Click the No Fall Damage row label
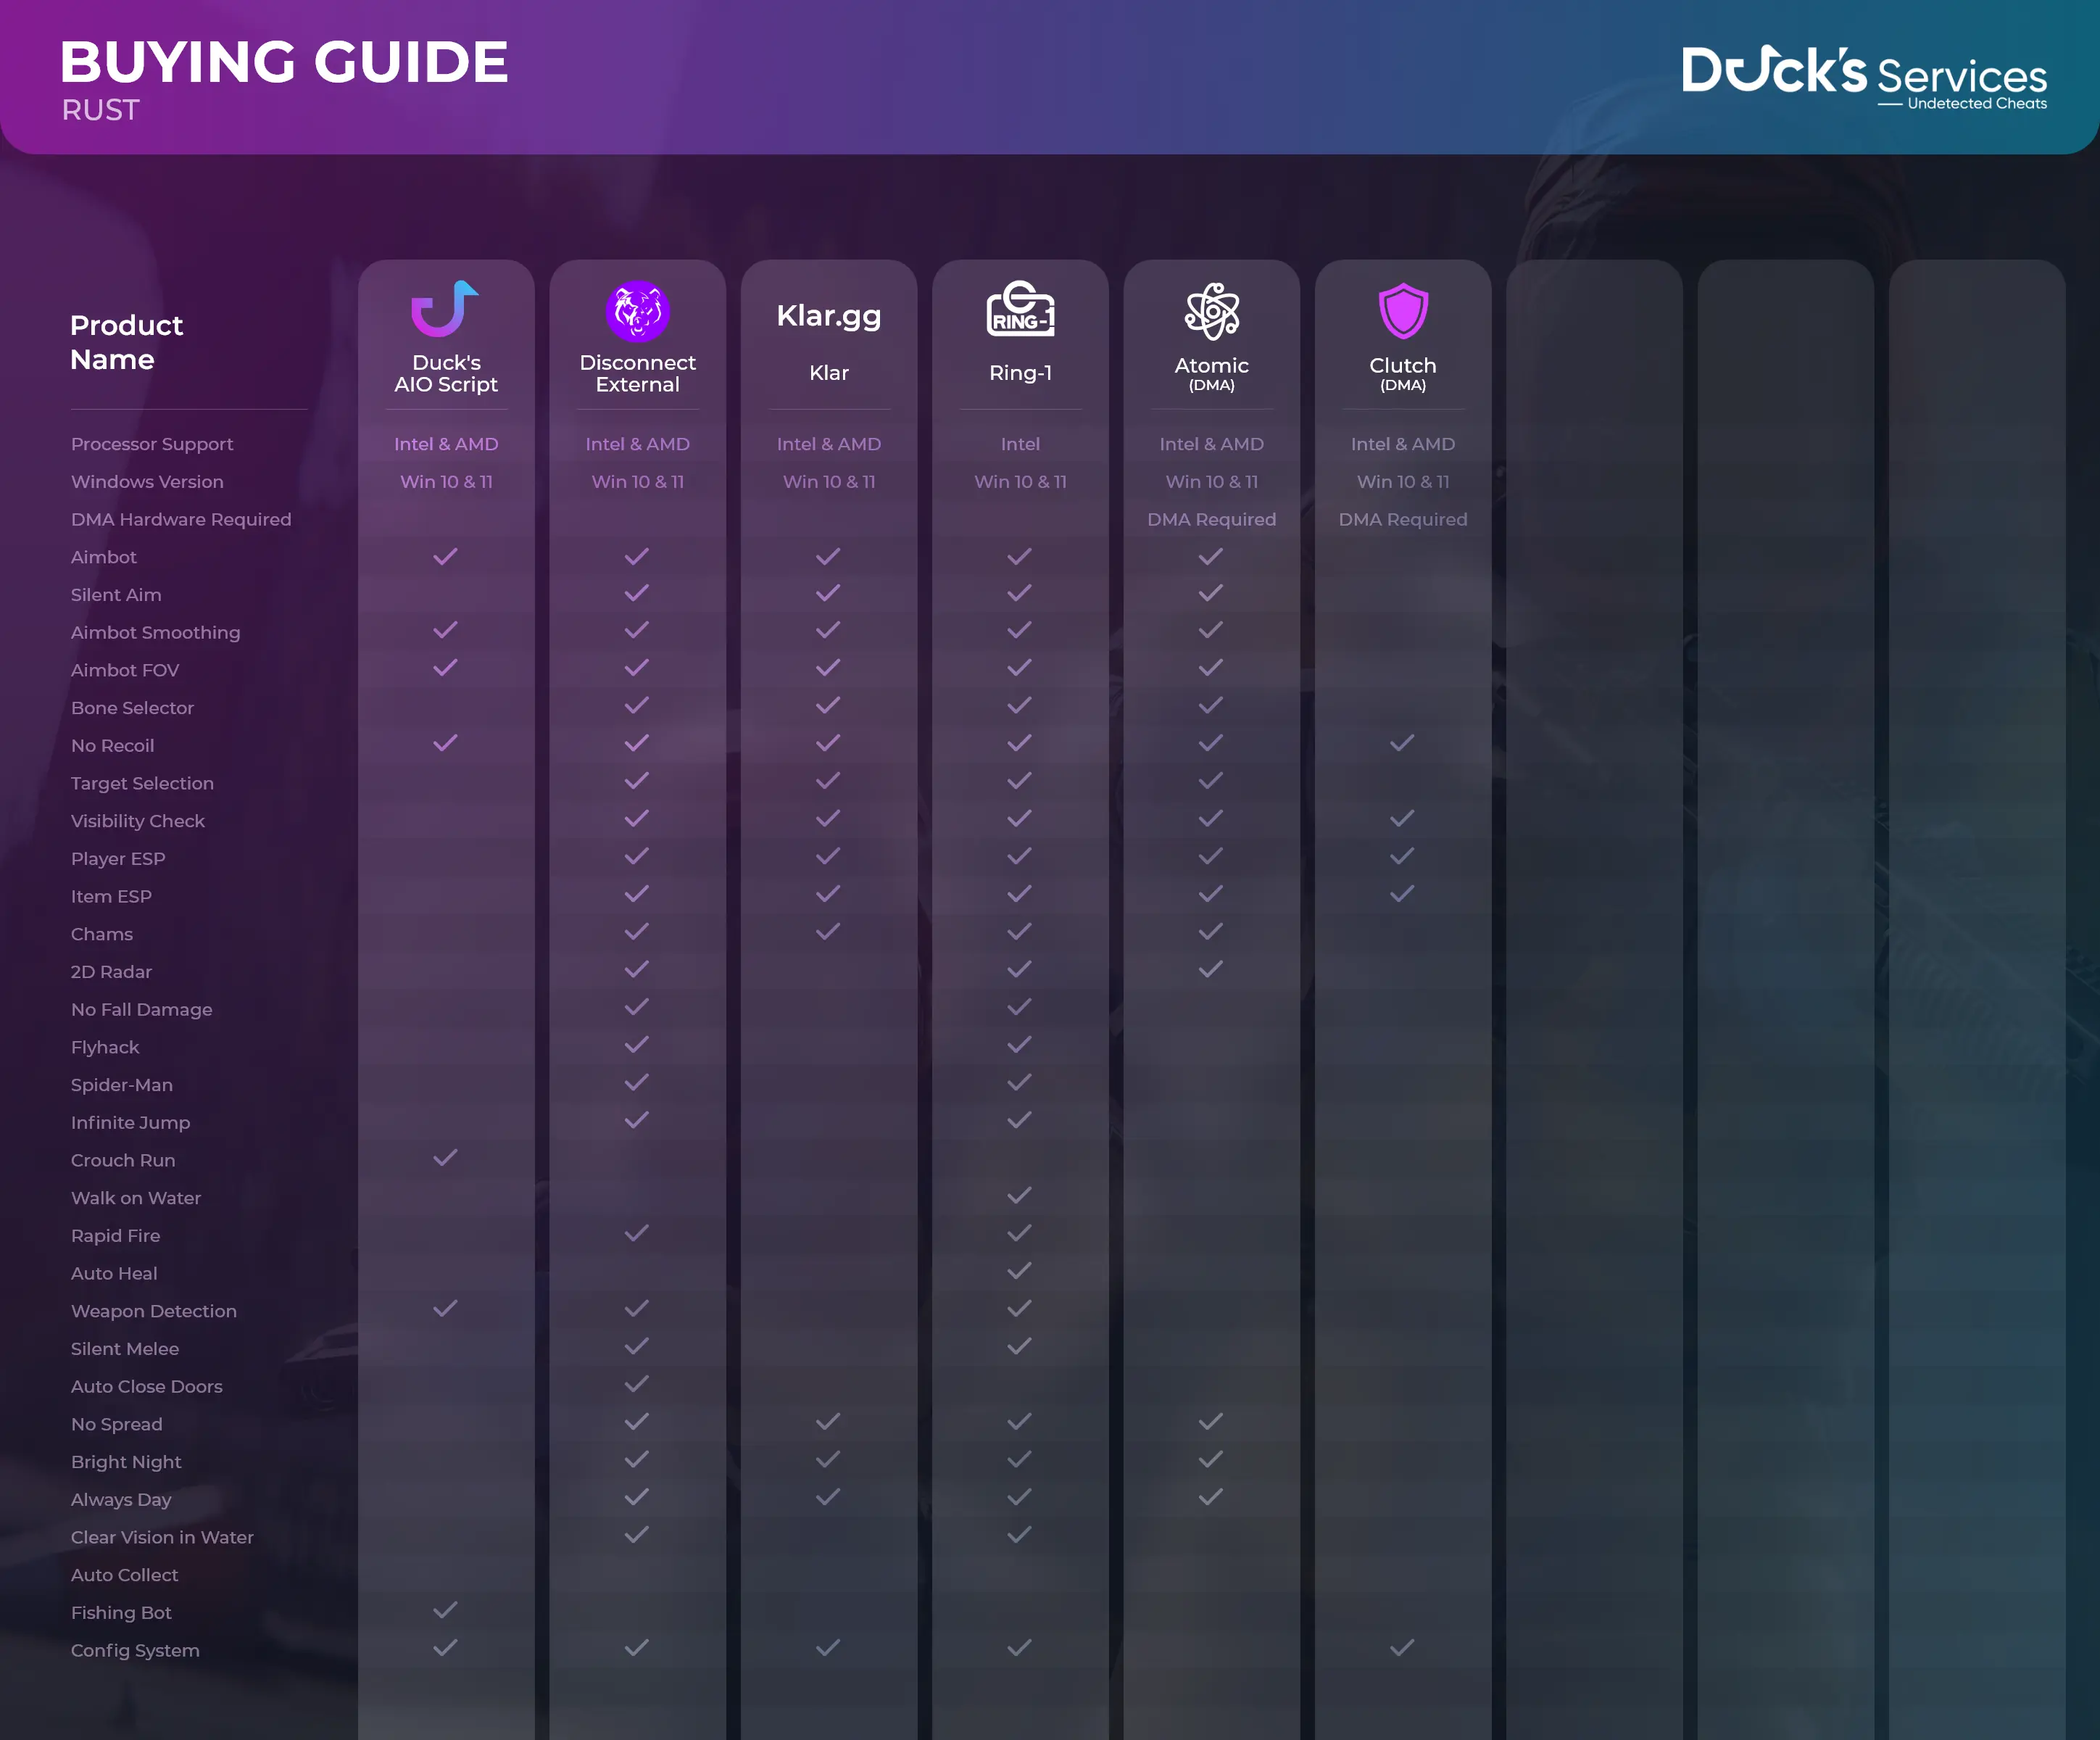The image size is (2100, 1740). coord(142,1010)
